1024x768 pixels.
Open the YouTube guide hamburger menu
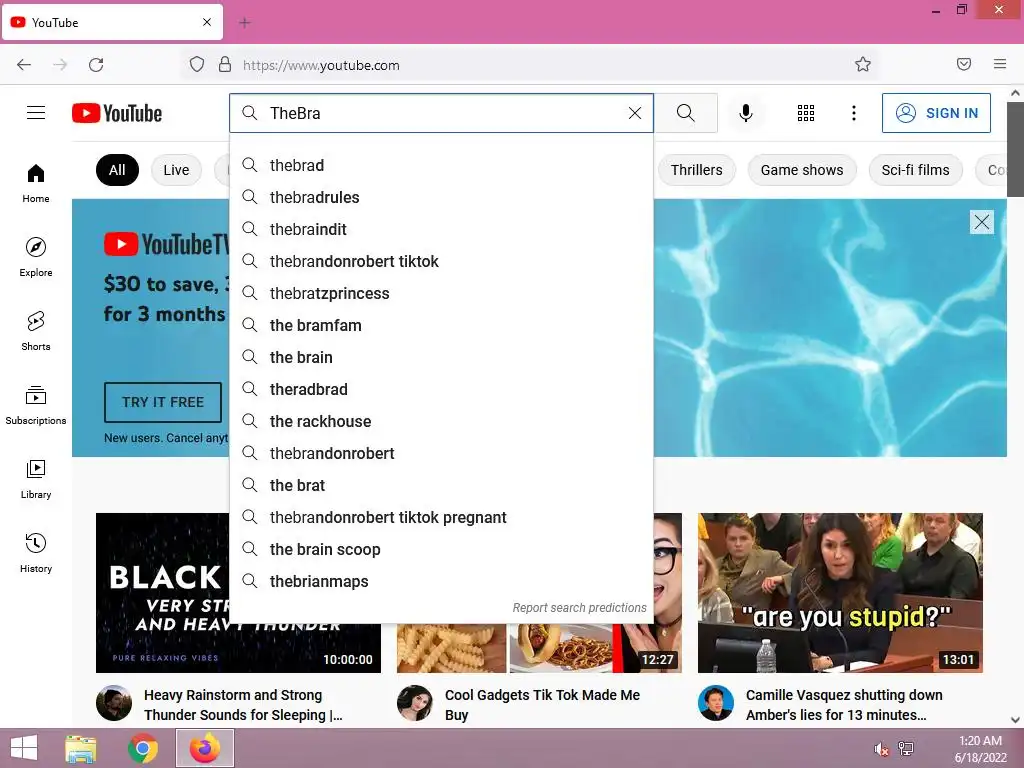pyautogui.click(x=36, y=113)
